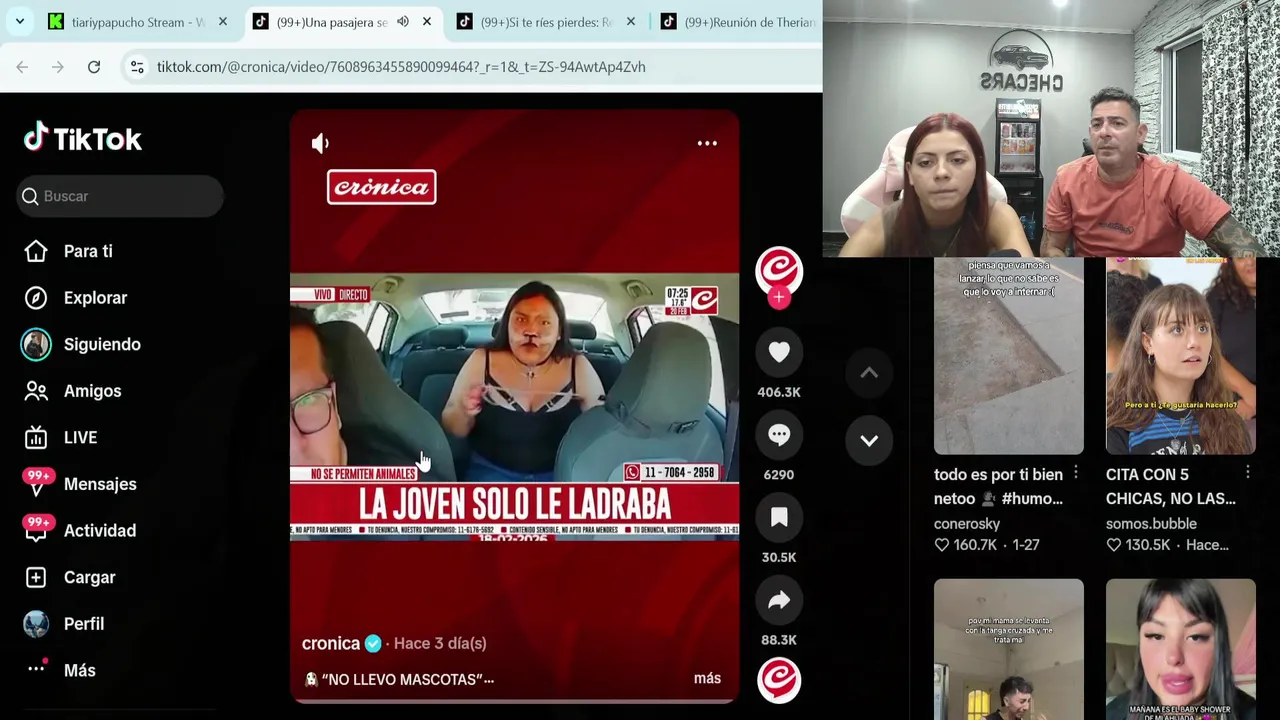The image size is (1280, 720).
Task: Click the video title todo es por ti bien netoo
Action: pos(998,486)
